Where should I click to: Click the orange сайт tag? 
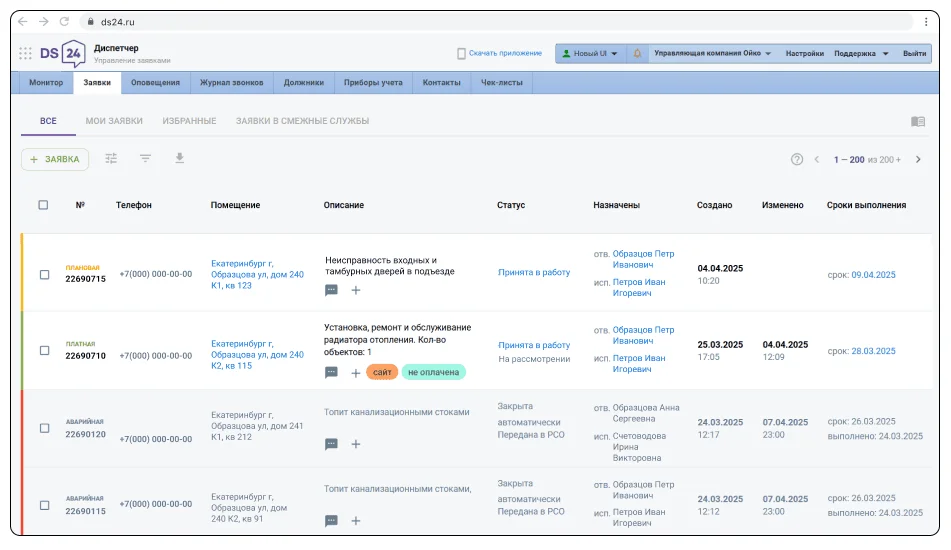click(382, 372)
